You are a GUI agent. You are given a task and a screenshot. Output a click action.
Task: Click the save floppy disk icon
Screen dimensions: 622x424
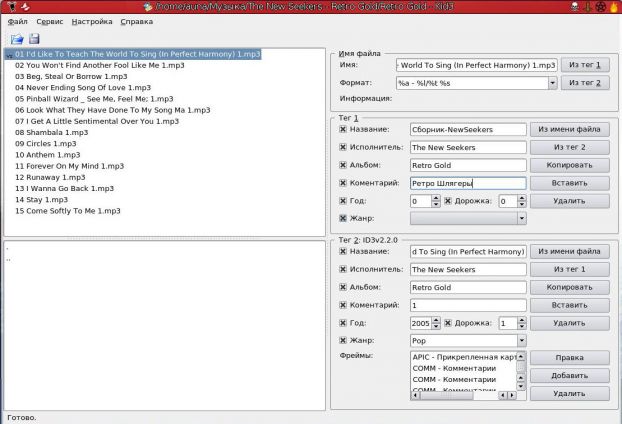point(34,38)
